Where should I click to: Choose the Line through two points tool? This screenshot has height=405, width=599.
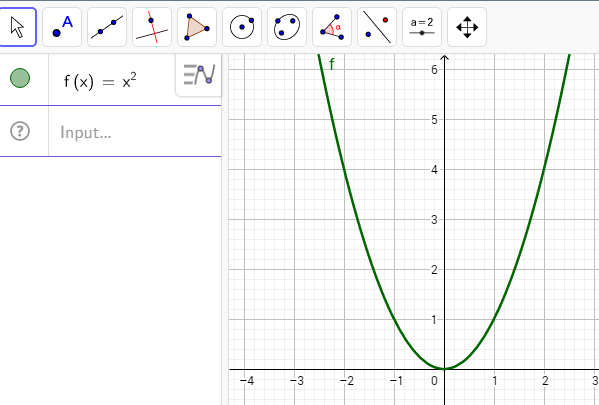[107, 27]
